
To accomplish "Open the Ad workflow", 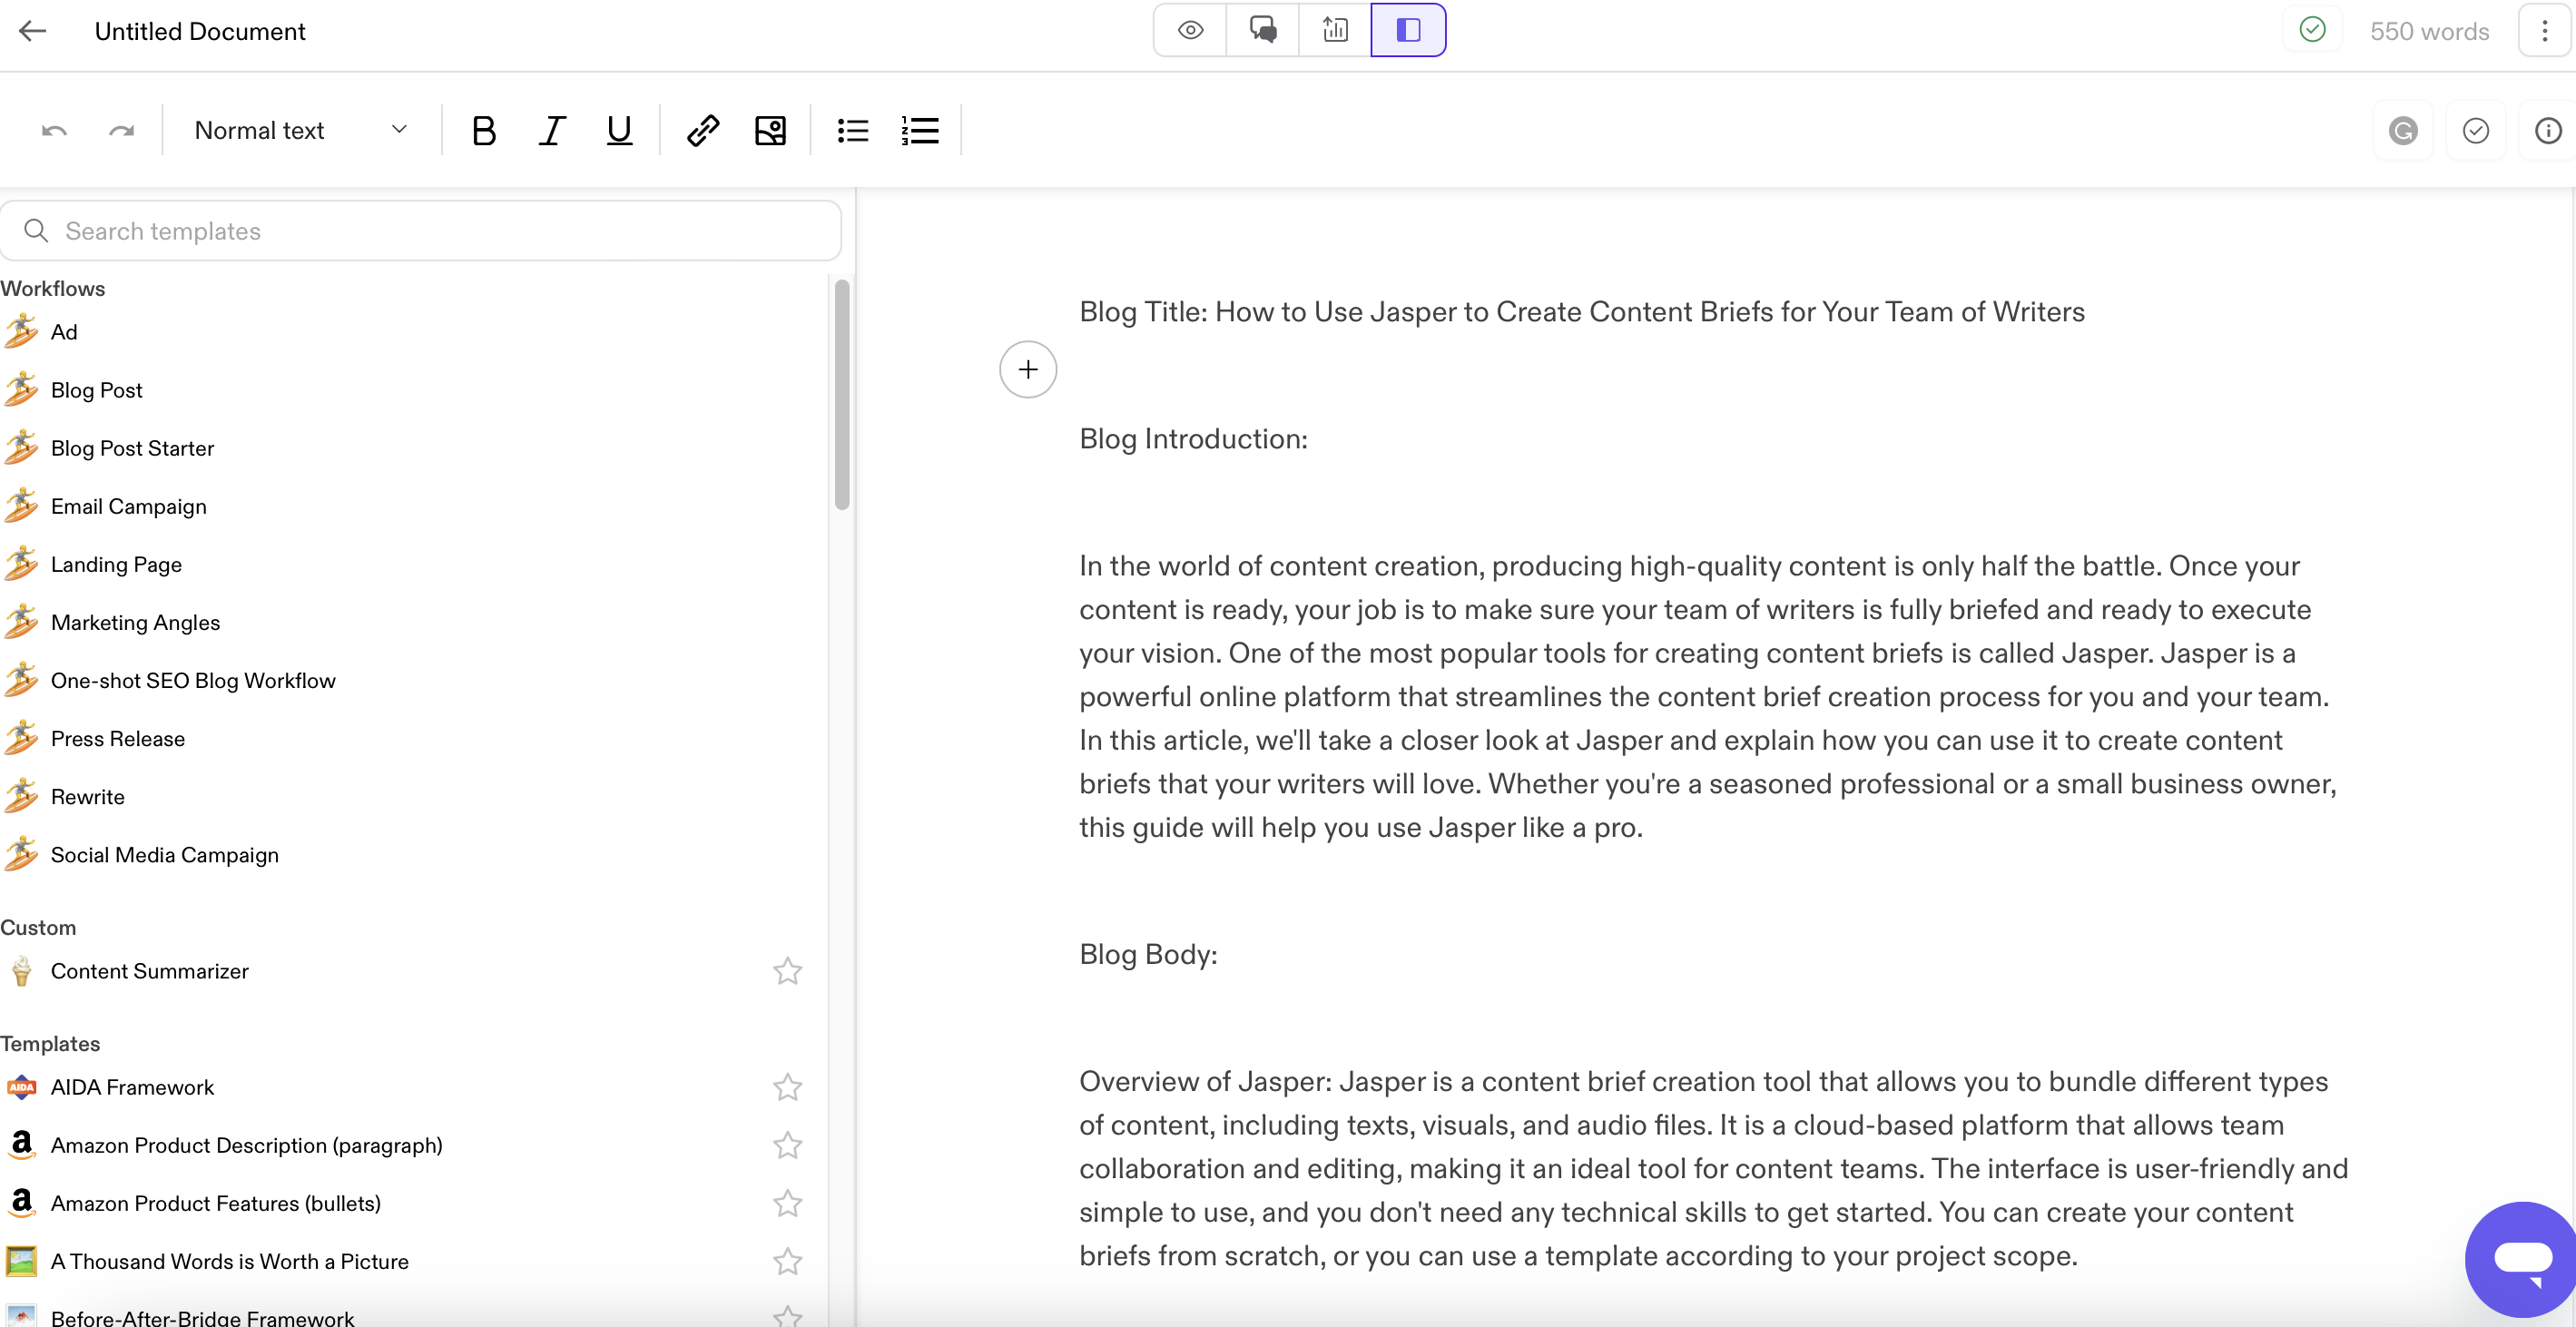I will [x=64, y=332].
